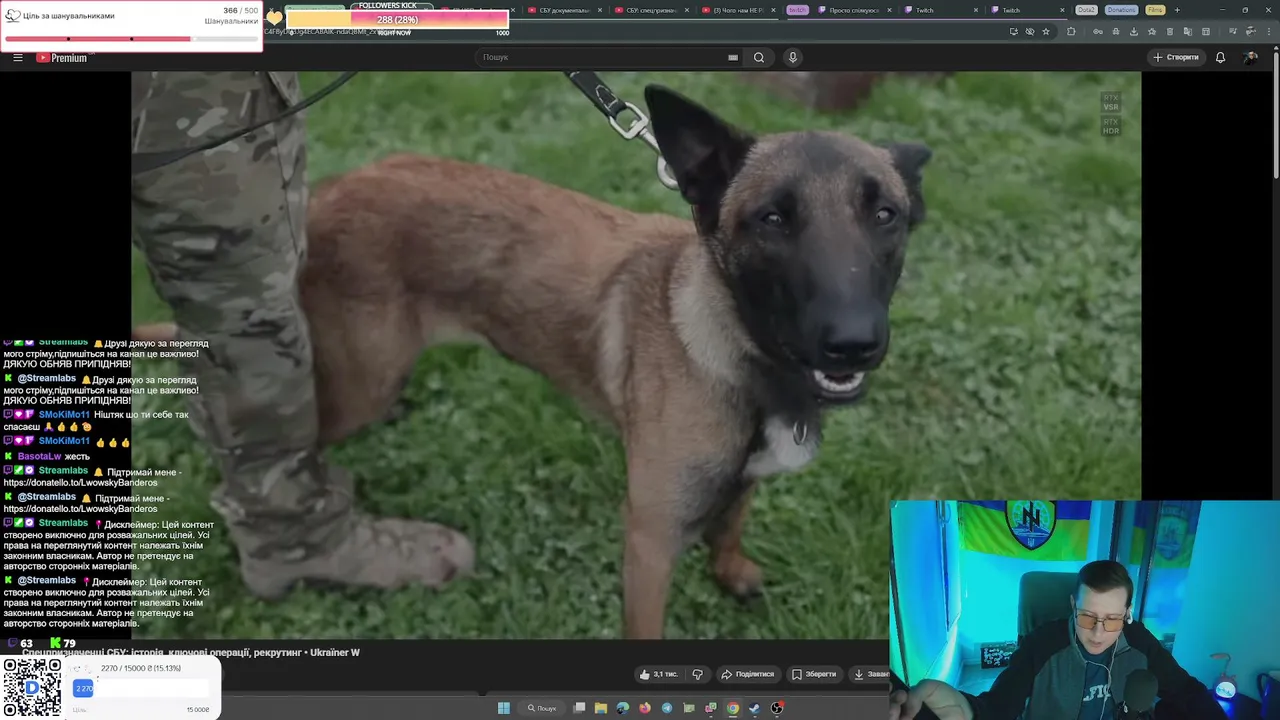1280x720 pixels.
Task: Dislike the video
Action: pyautogui.click(x=698, y=674)
